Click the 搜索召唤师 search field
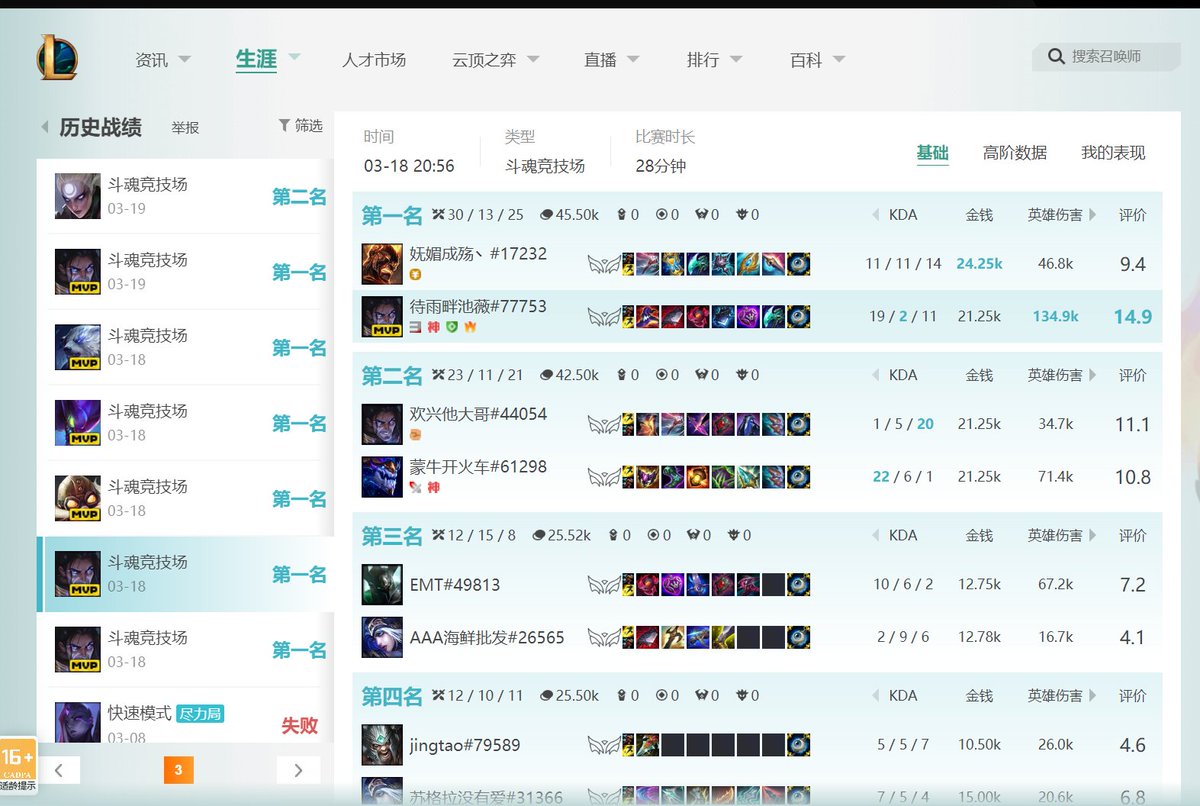Viewport: 1200px width, 806px height. pos(1106,57)
